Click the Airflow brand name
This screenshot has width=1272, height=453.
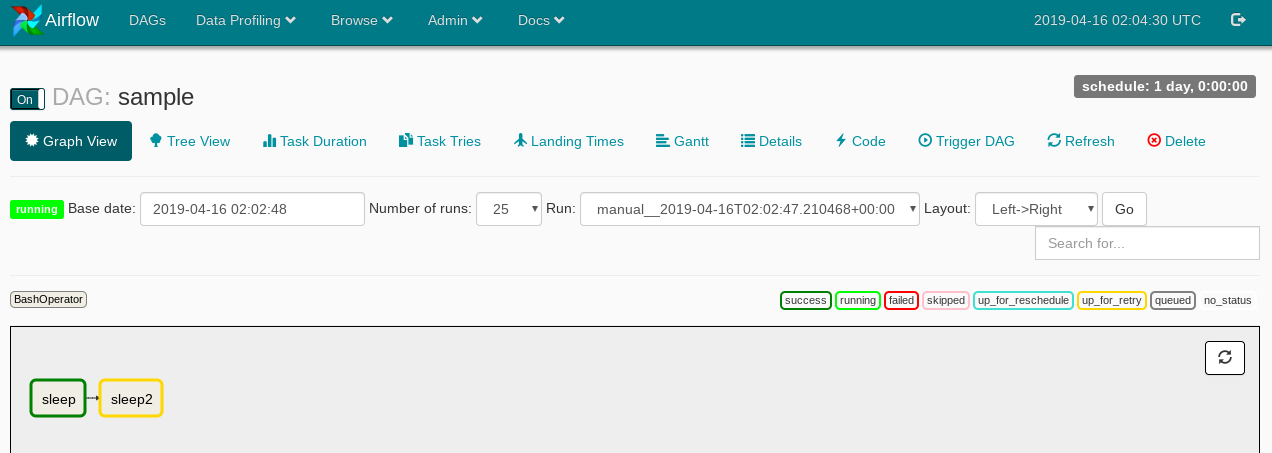point(72,20)
